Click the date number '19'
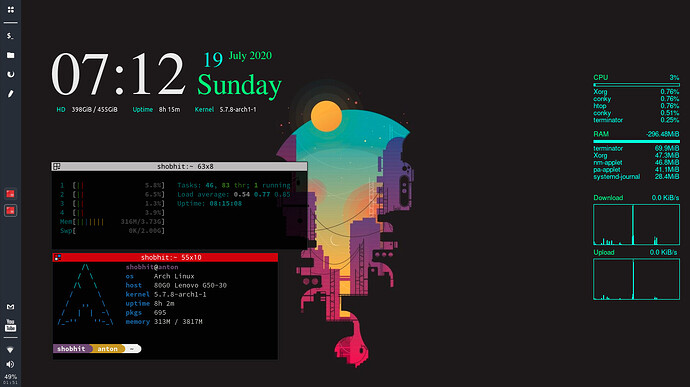 pos(213,60)
